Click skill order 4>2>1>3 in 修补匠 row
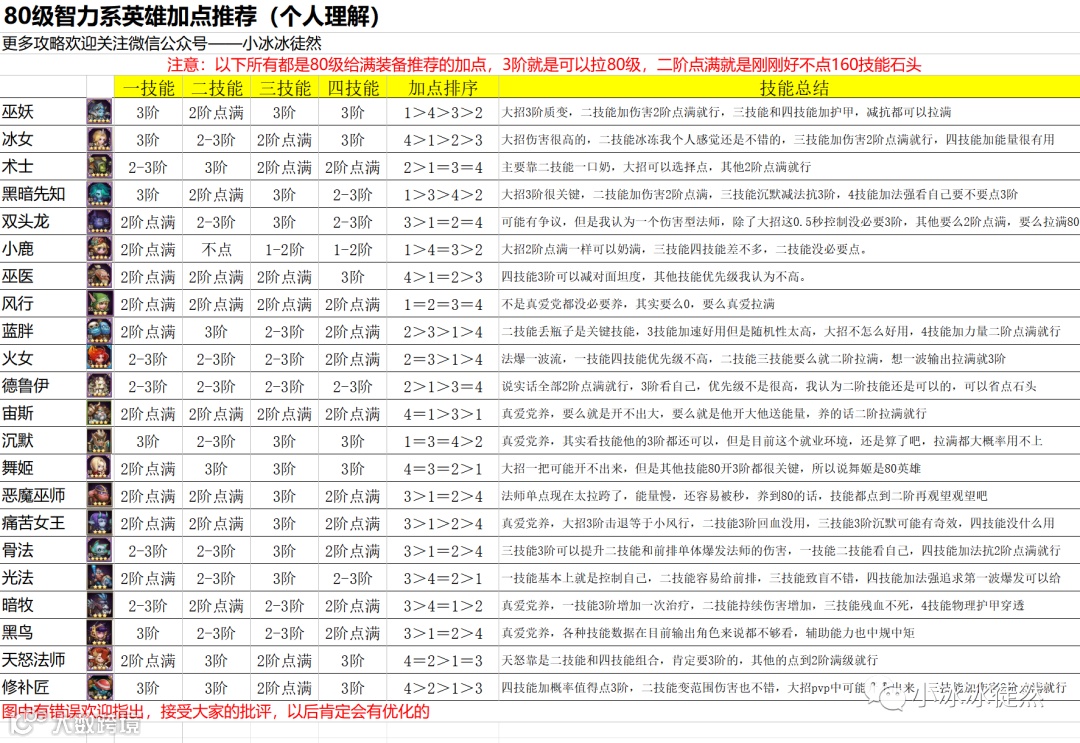The width and height of the screenshot is (1080, 743). click(443, 688)
